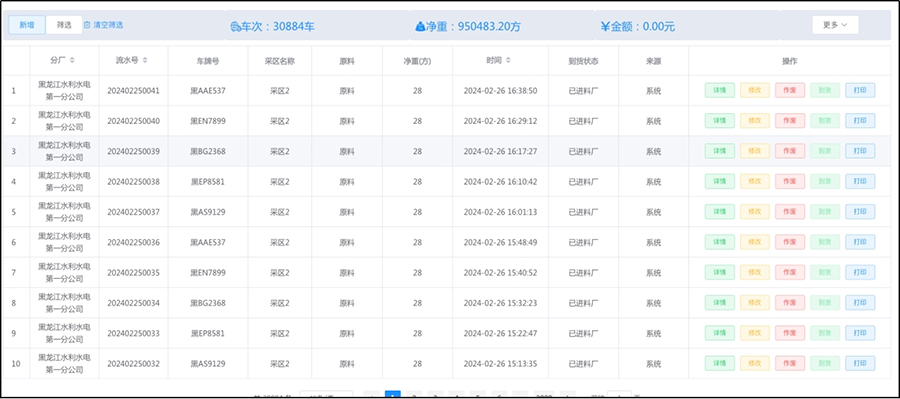Image resolution: width=900 pixels, height=399 pixels.
Task: Select time 2024-02-26 16:17:27 cell
Action: click(501, 152)
